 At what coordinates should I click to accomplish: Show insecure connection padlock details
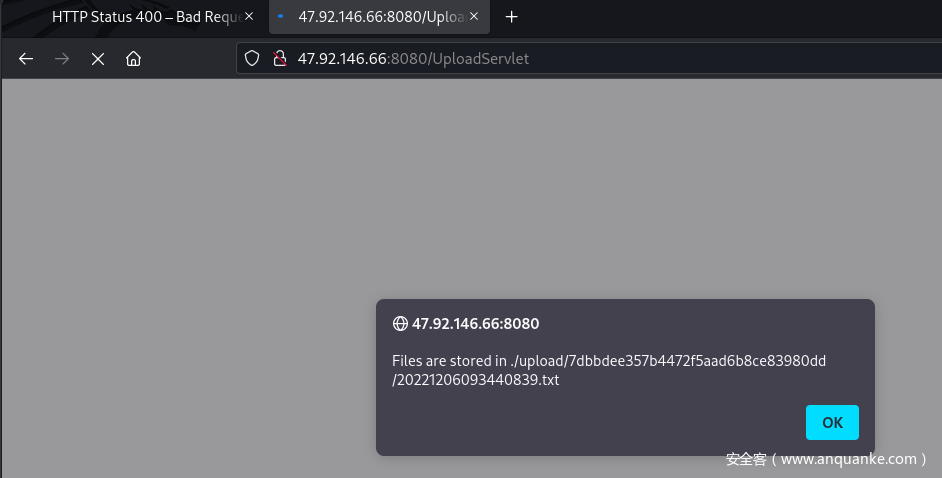coord(280,58)
